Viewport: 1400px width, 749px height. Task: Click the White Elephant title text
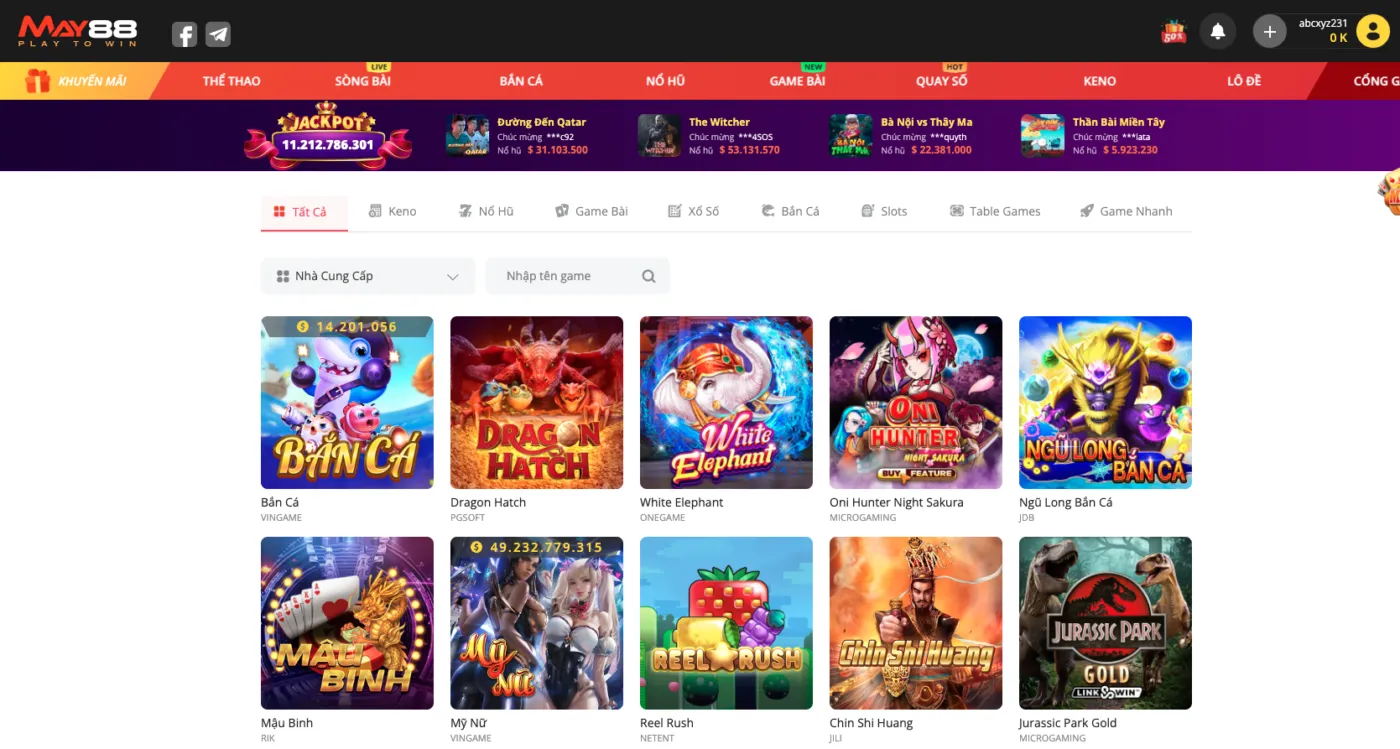click(x=681, y=502)
